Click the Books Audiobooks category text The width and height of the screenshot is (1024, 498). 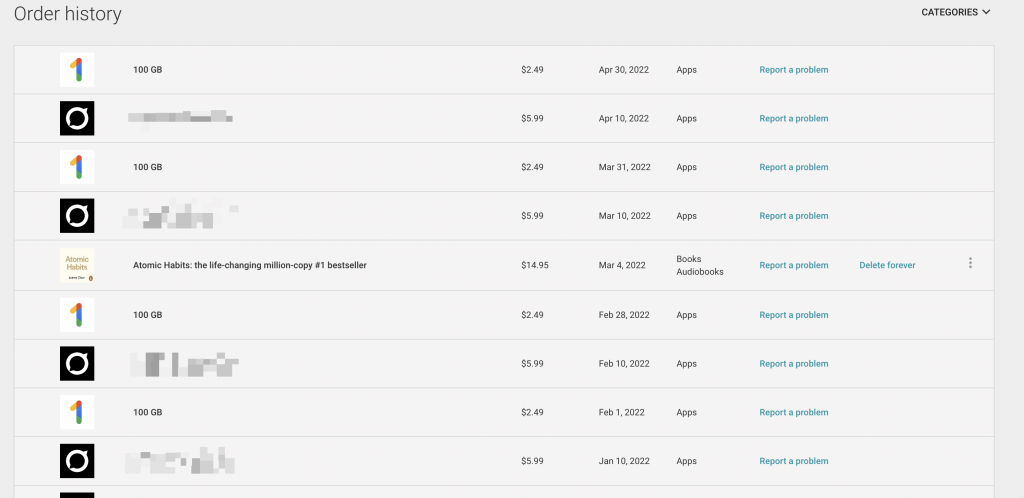click(x=699, y=266)
